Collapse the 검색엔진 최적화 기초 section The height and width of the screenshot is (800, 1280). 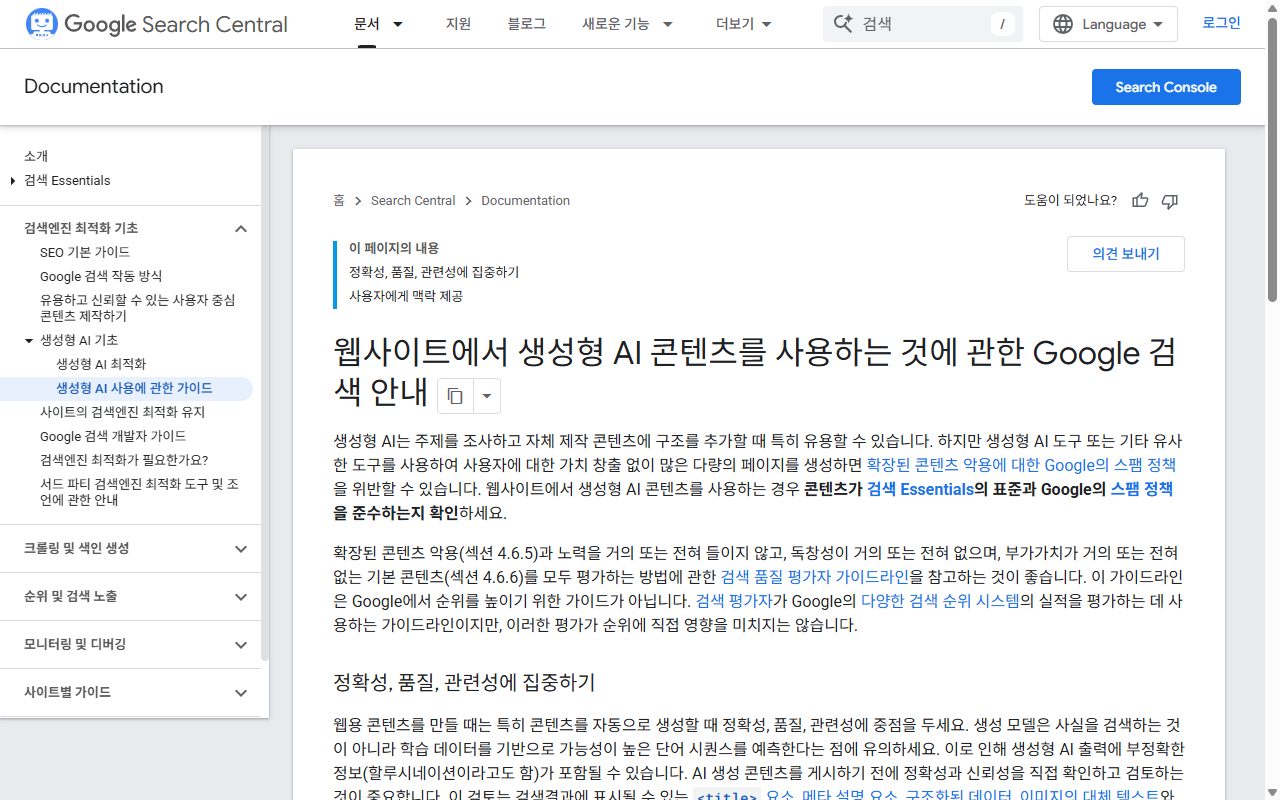[240, 229]
